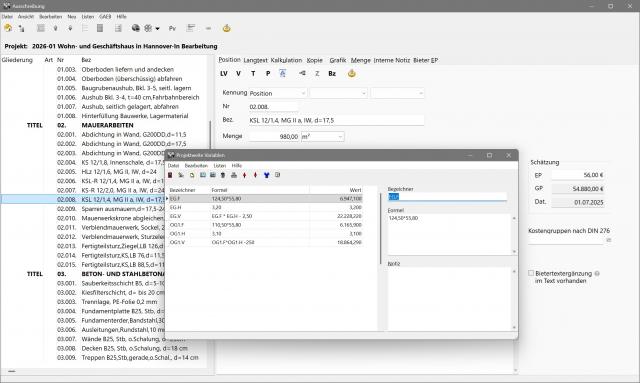
Task: Switch to the Langtext tab
Action: (x=255, y=60)
